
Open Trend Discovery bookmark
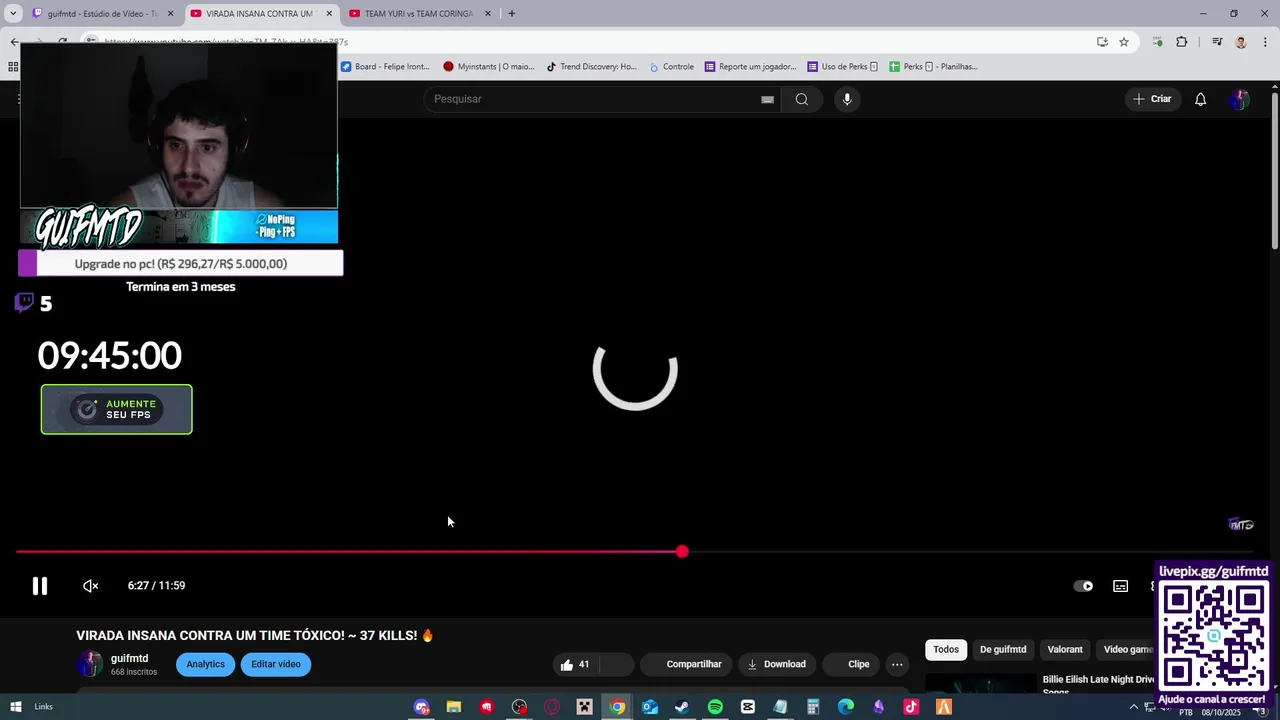coord(591,67)
